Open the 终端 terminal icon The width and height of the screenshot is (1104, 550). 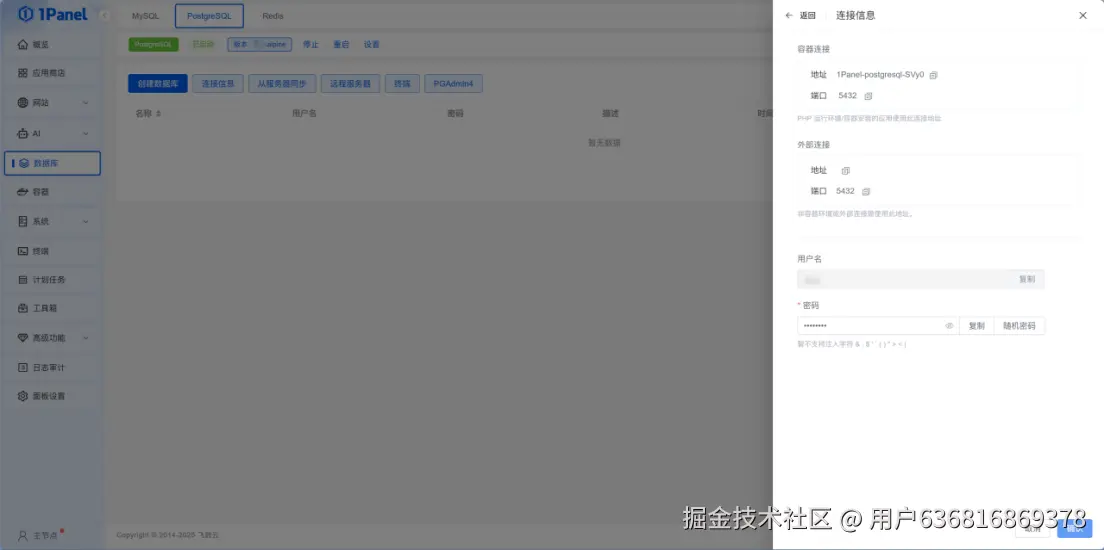coord(23,251)
